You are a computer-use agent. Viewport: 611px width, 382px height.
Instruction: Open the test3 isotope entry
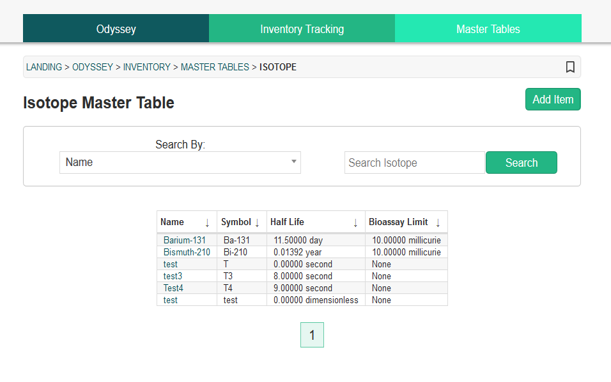pyautogui.click(x=173, y=276)
